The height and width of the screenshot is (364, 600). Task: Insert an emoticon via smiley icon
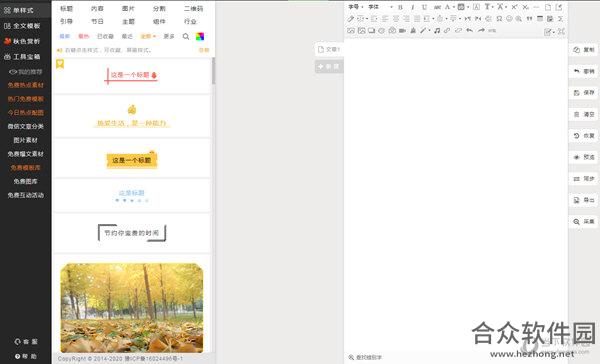click(x=509, y=18)
